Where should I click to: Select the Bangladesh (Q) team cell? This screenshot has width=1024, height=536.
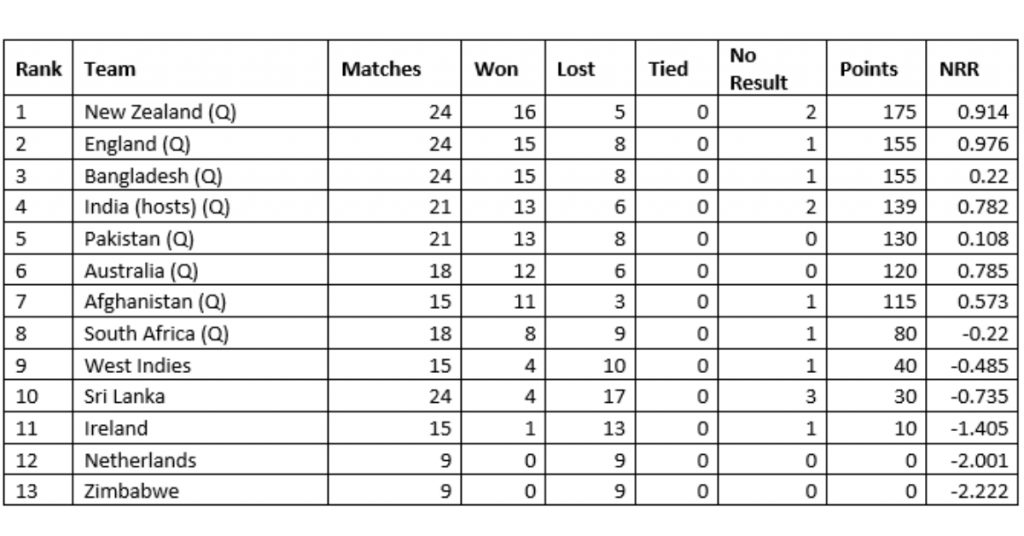(x=200, y=175)
